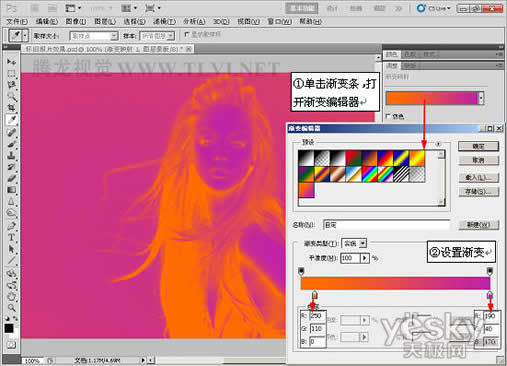Select the Pen tool

tap(11, 226)
